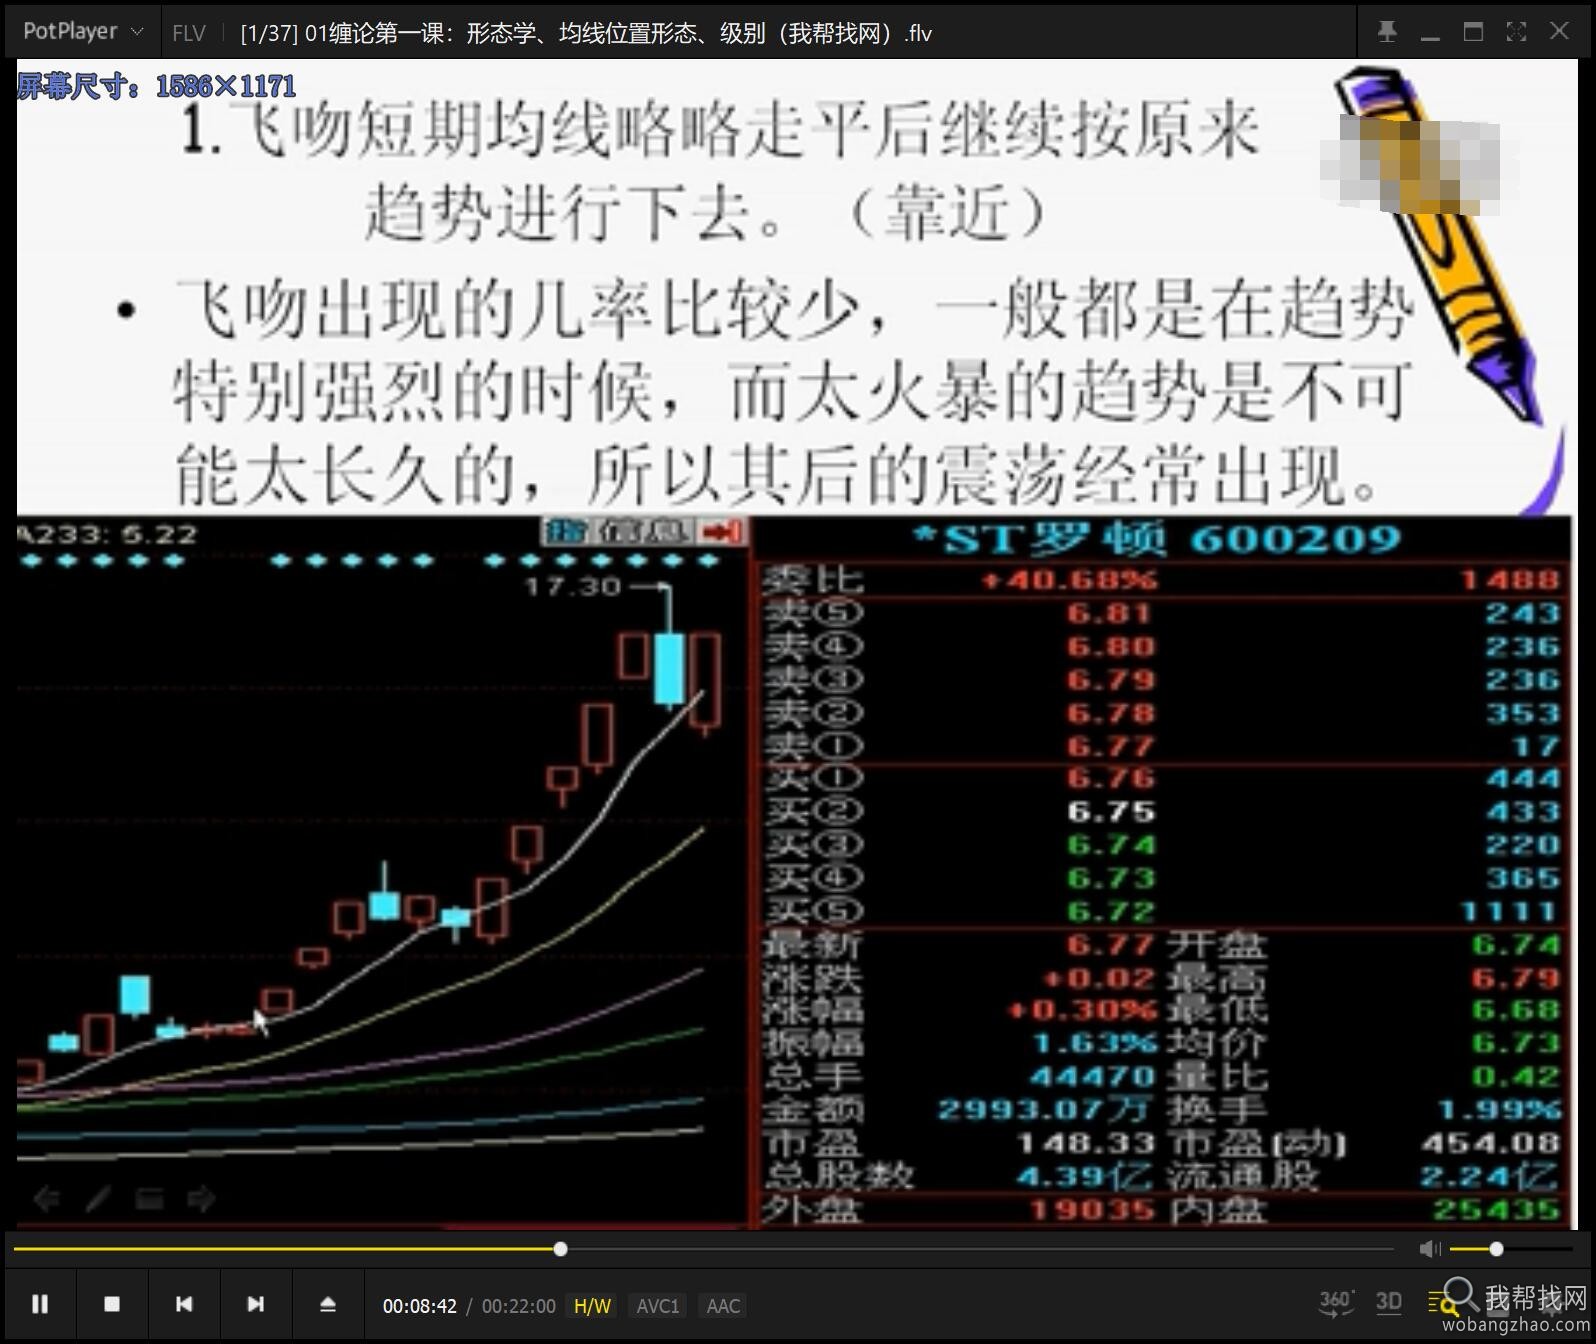Toggle H/W hardware acceleration indicator
Screen dimensions: 1596x1344
[592, 1306]
